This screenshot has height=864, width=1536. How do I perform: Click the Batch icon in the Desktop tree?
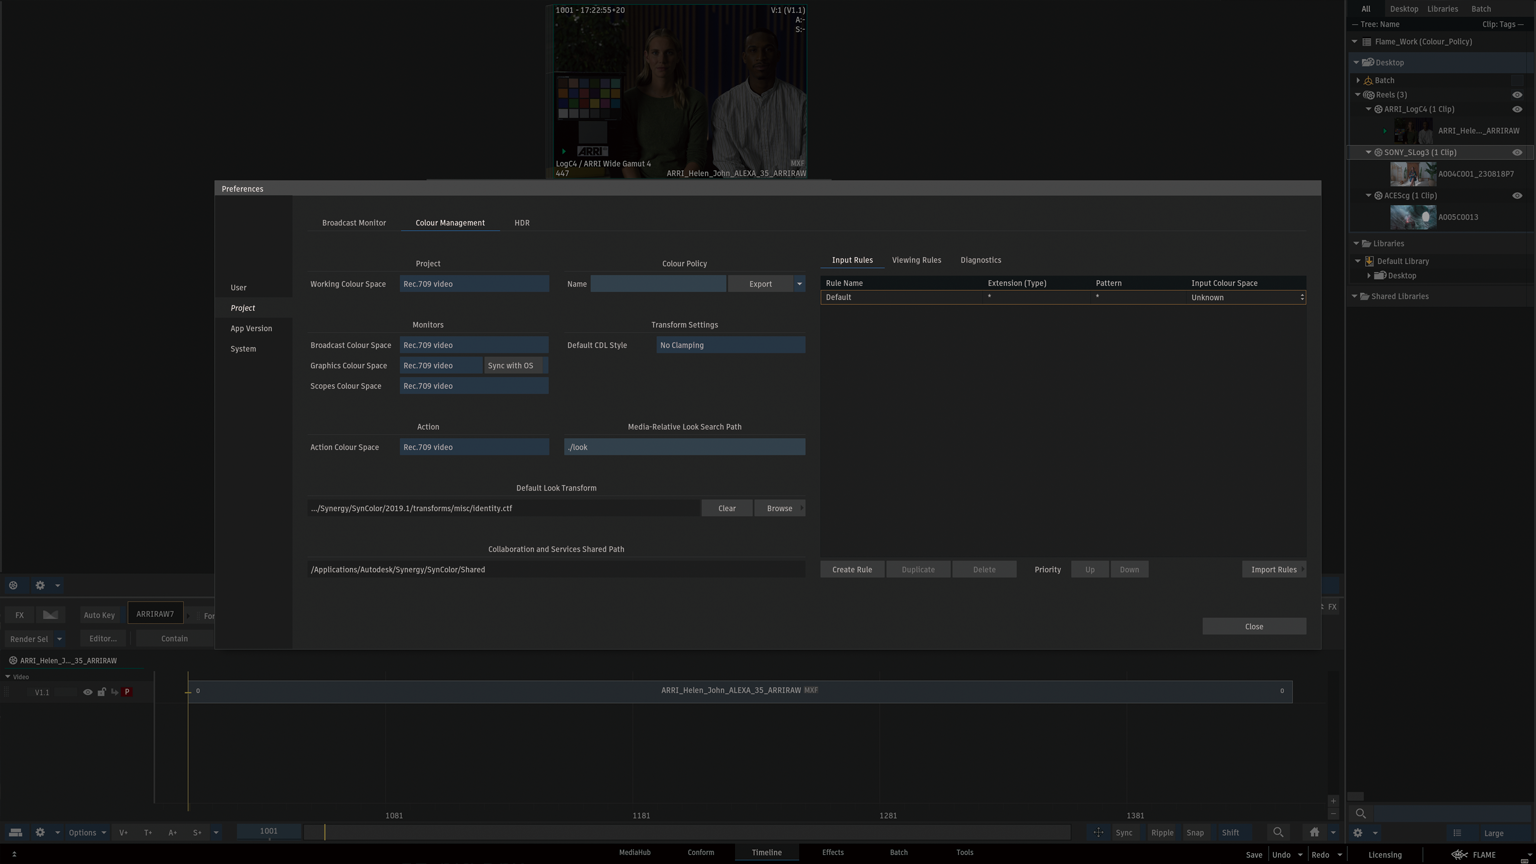[1368, 80]
